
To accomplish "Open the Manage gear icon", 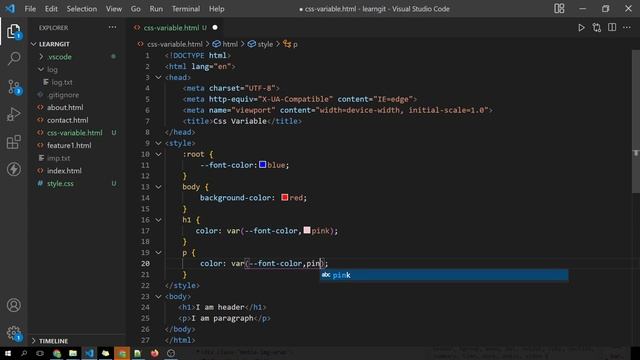I will point(13,333).
